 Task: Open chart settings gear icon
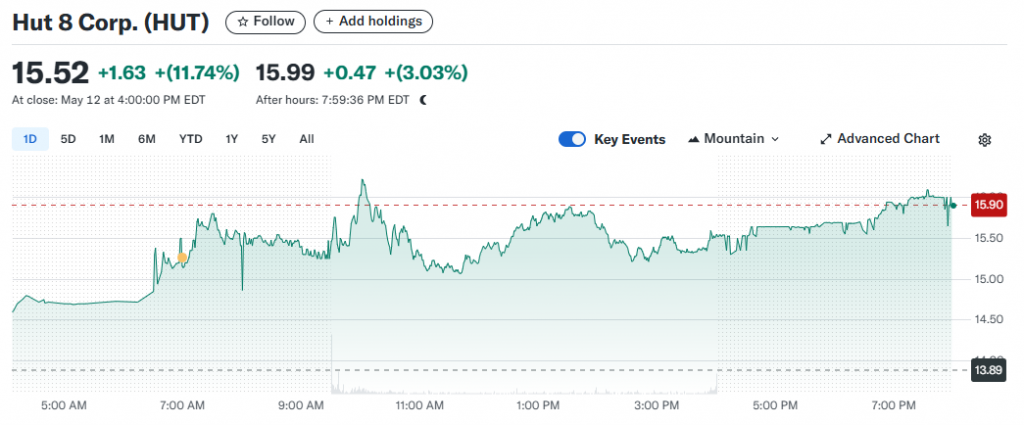(x=985, y=140)
